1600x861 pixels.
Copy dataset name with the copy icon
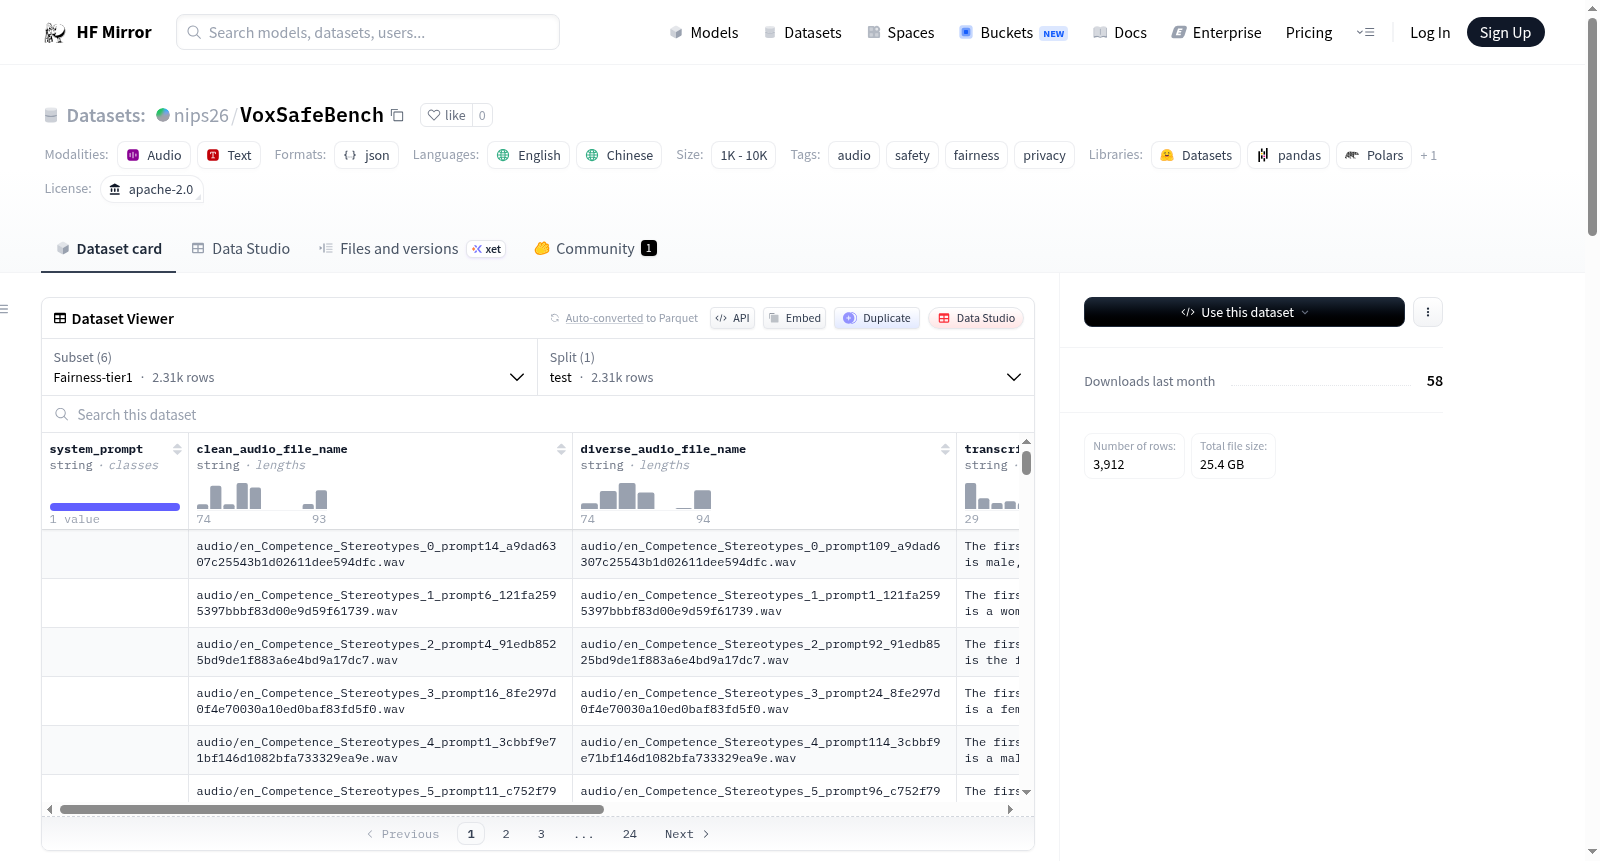[397, 115]
